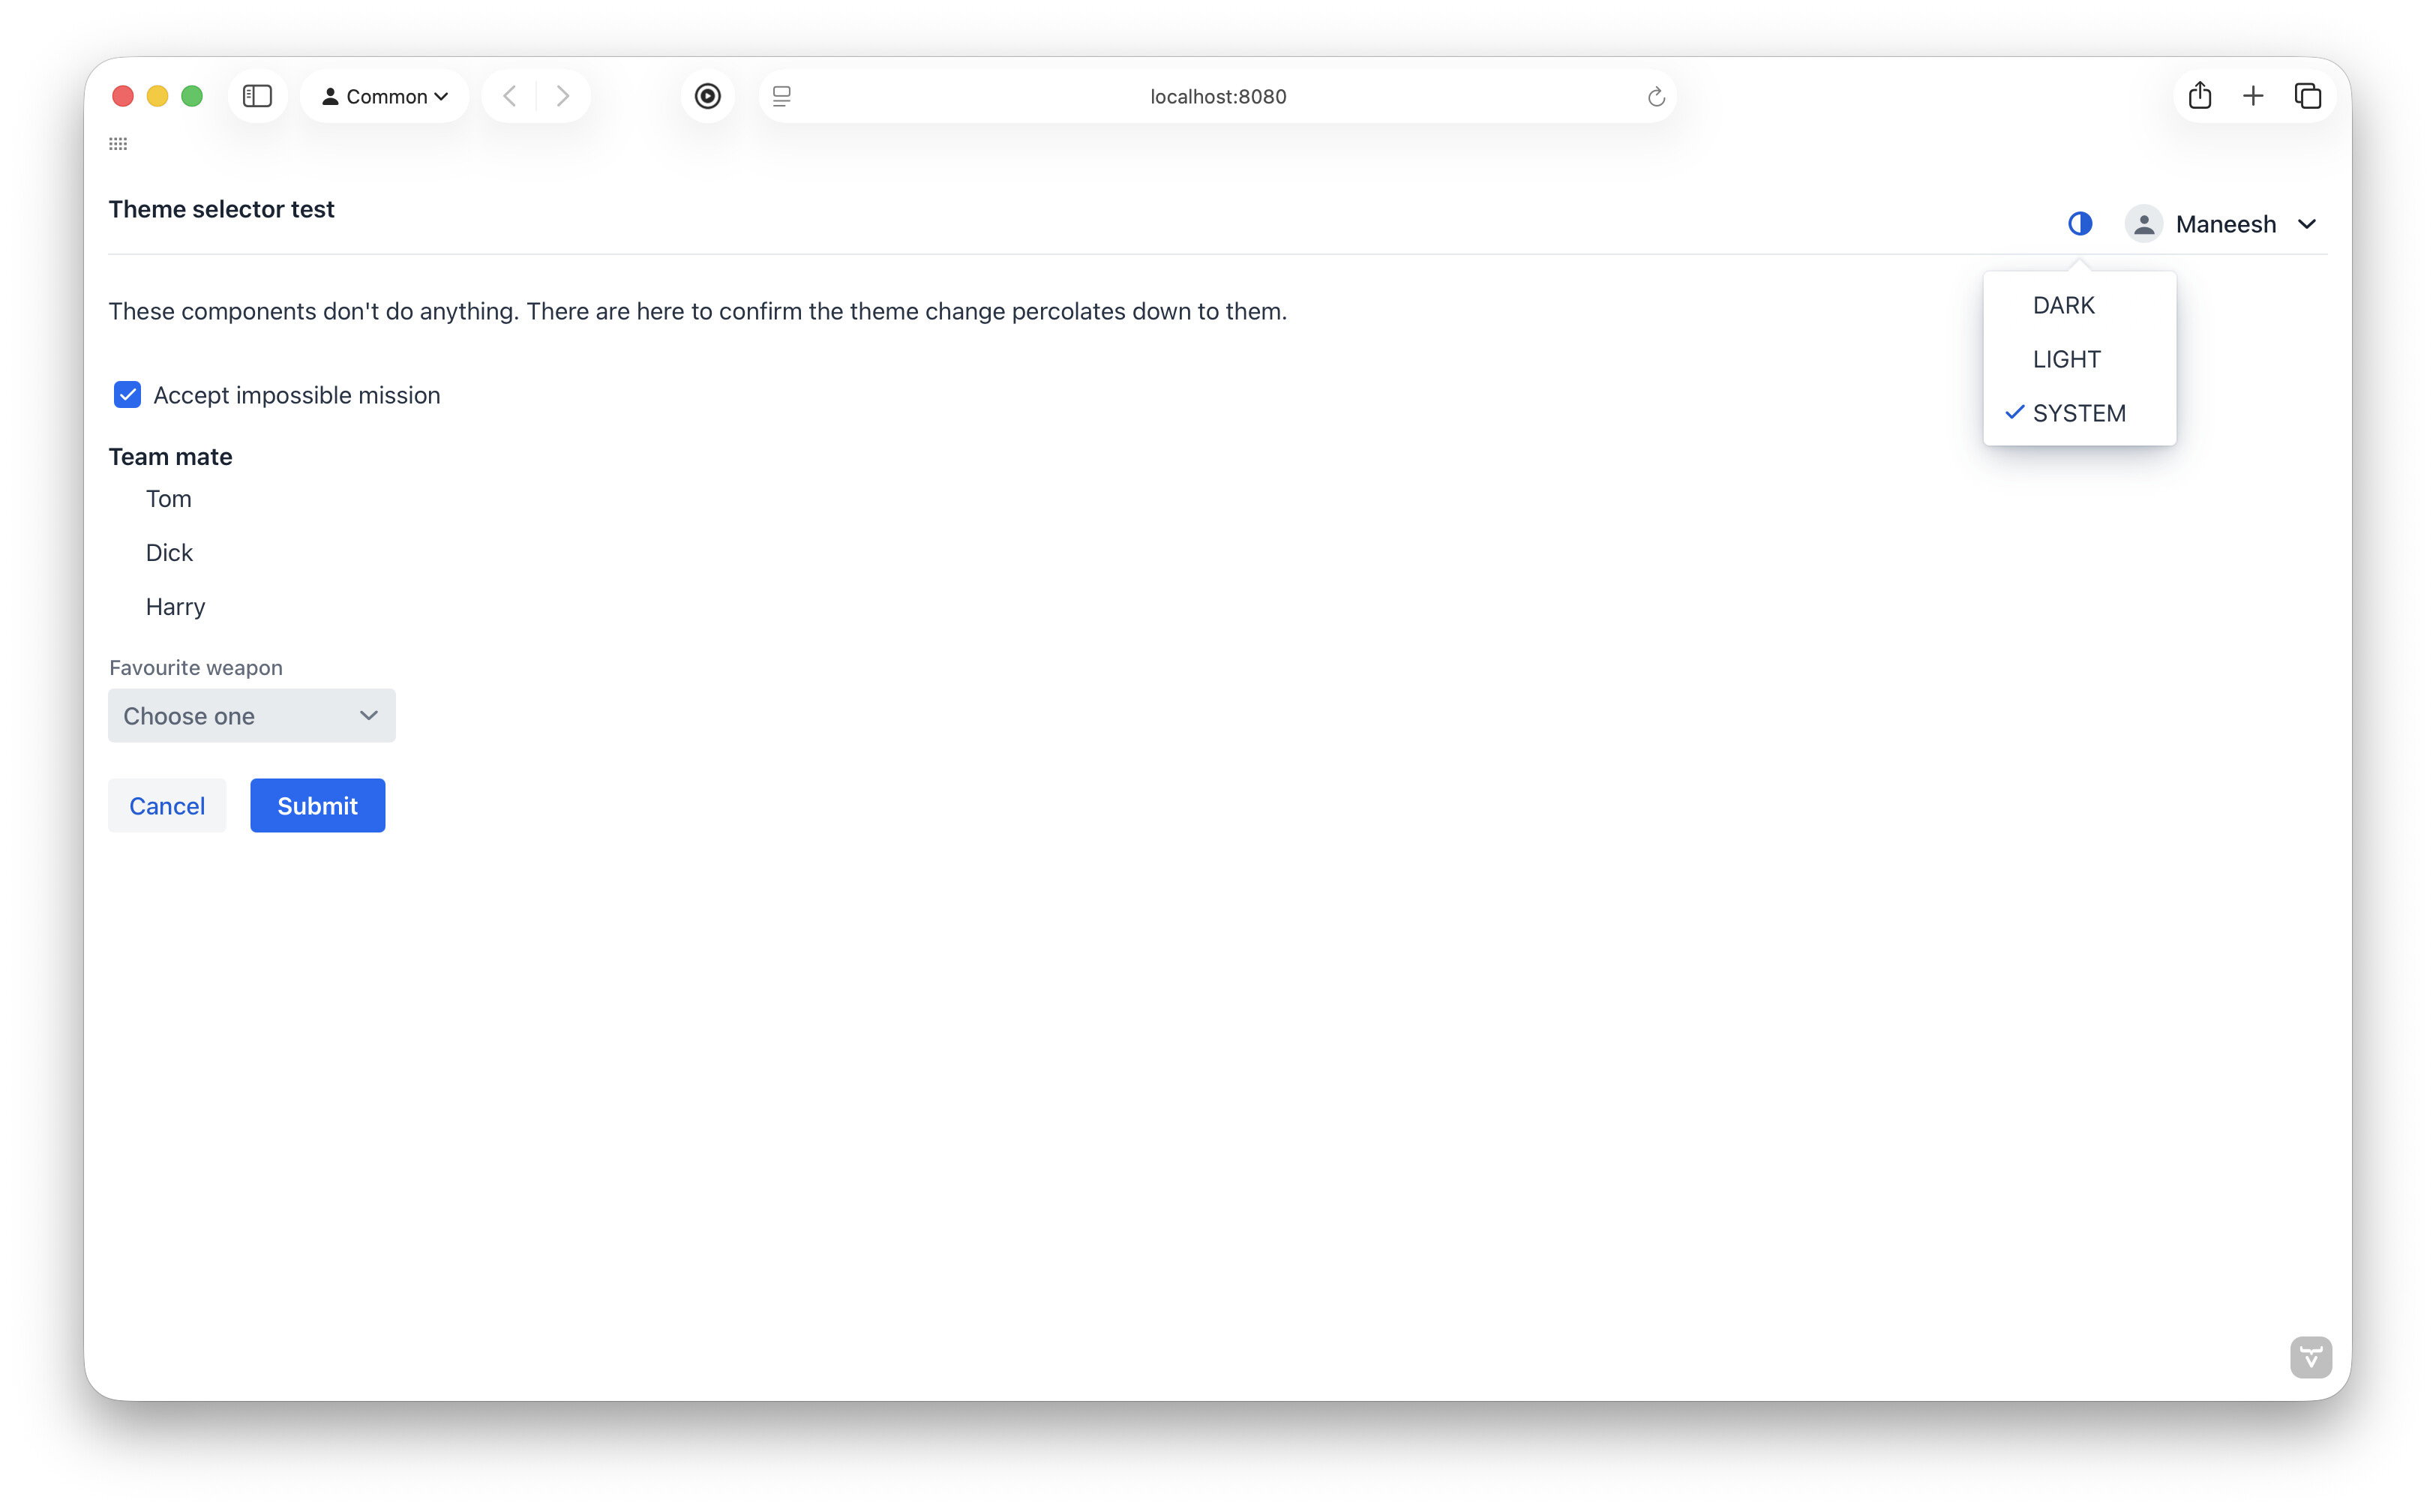Reload the page using refresh icon
The image size is (2436, 1512).
coord(1655,97)
